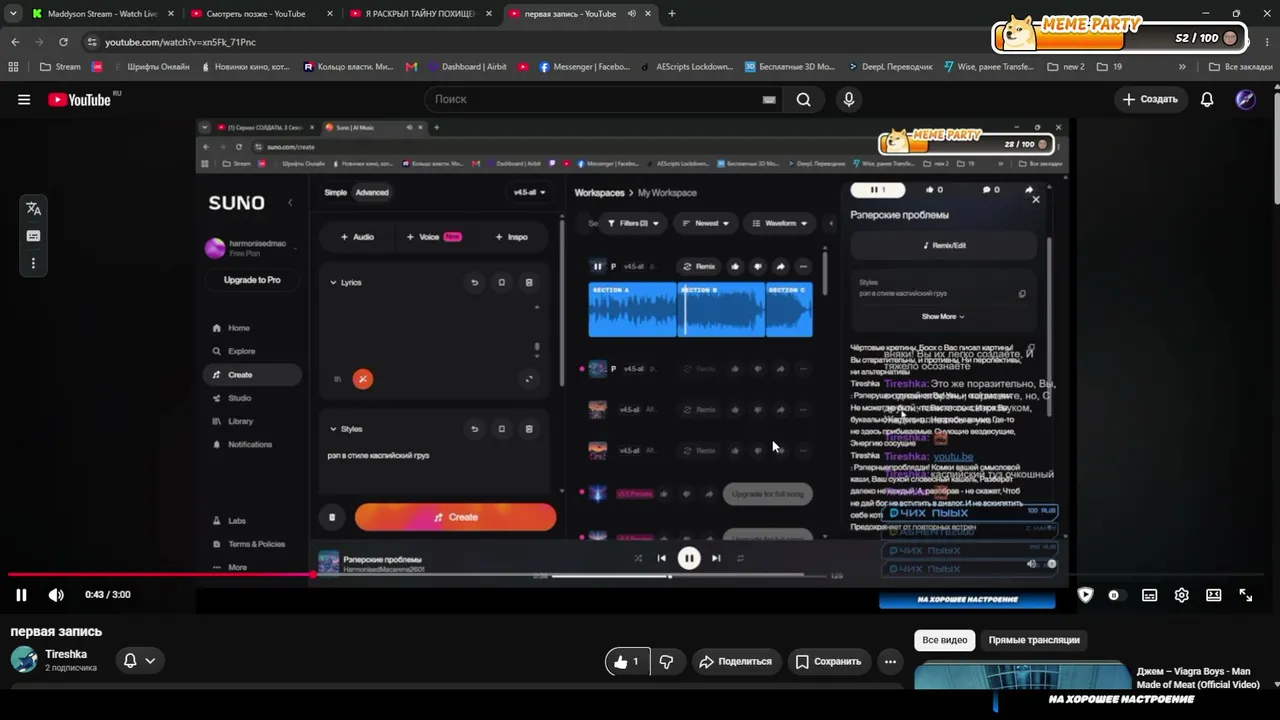This screenshot has height=720, width=1280.
Task: Open a new browser tab
Action: click(x=672, y=14)
